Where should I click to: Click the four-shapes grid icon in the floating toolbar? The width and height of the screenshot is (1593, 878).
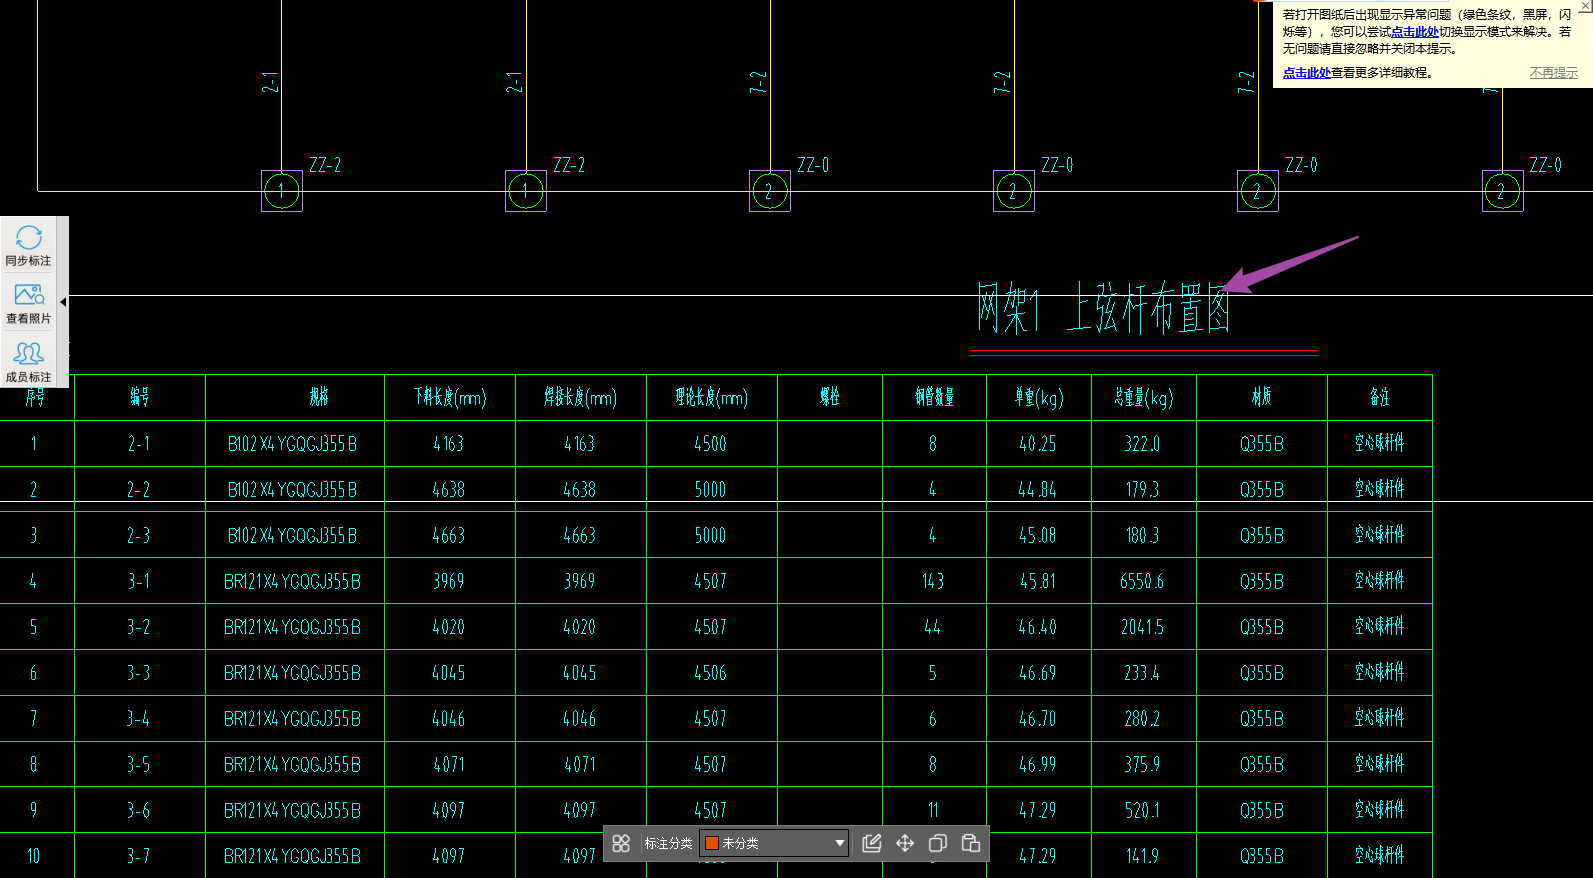pos(621,843)
